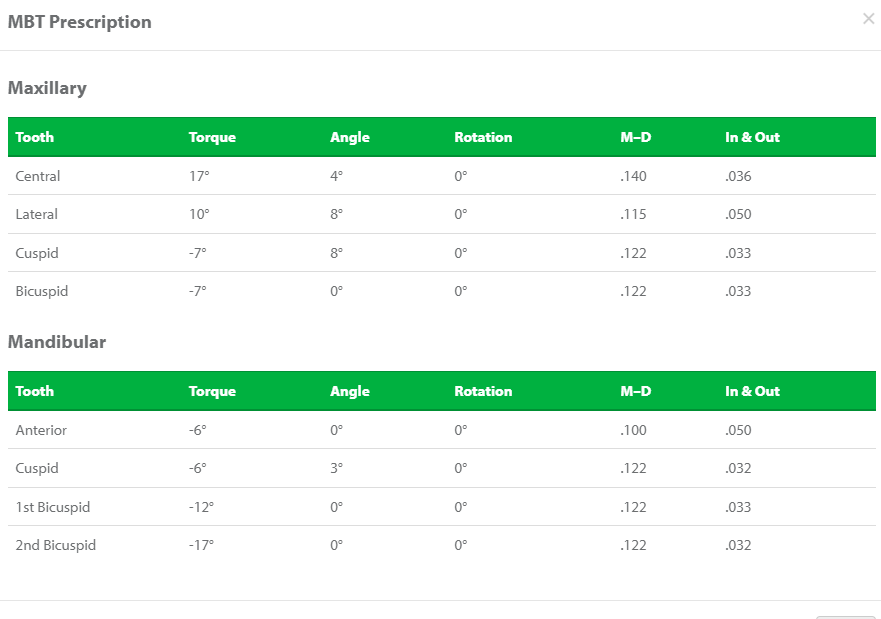Select the 1st Bicuspid row
Image resolution: width=881 pixels, height=619 pixels.
point(442,507)
